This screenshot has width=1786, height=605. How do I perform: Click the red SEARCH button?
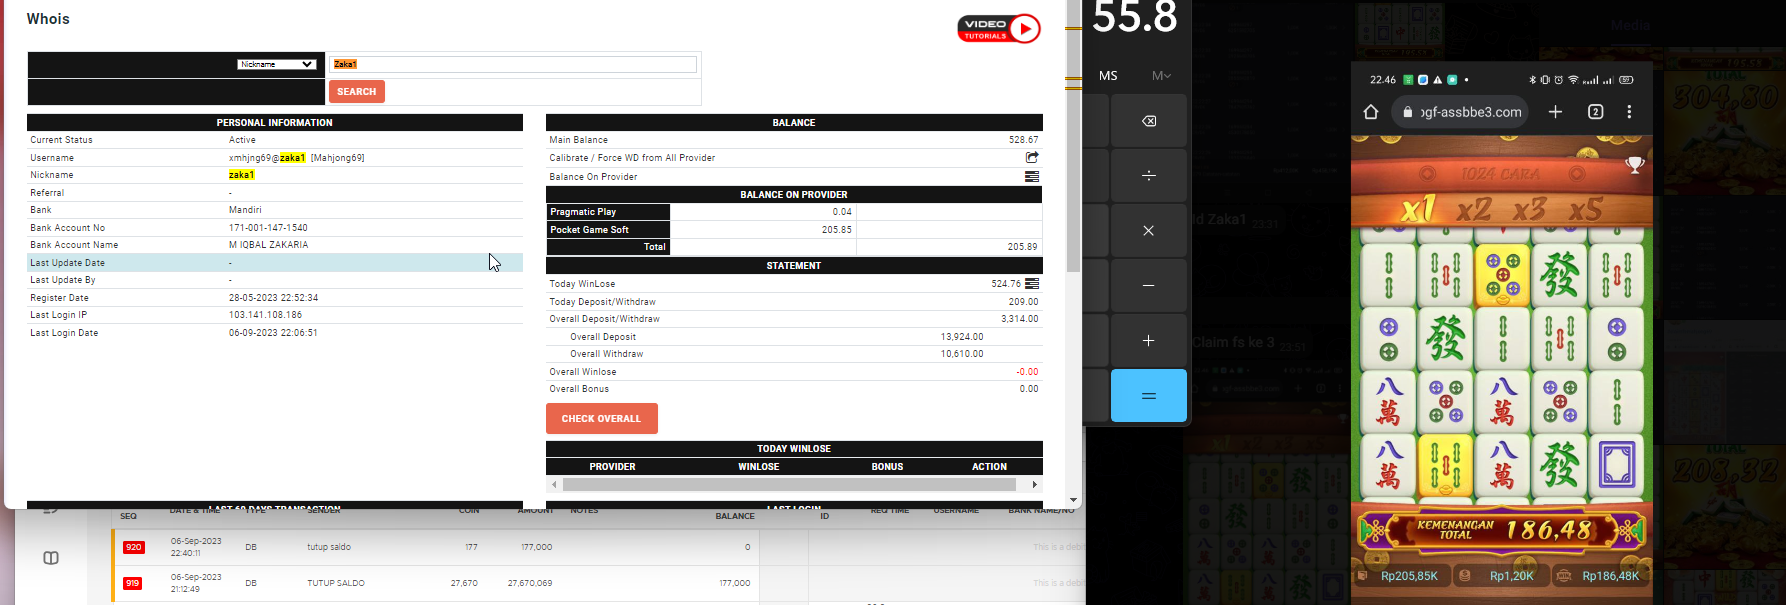[x=356, y=91]
